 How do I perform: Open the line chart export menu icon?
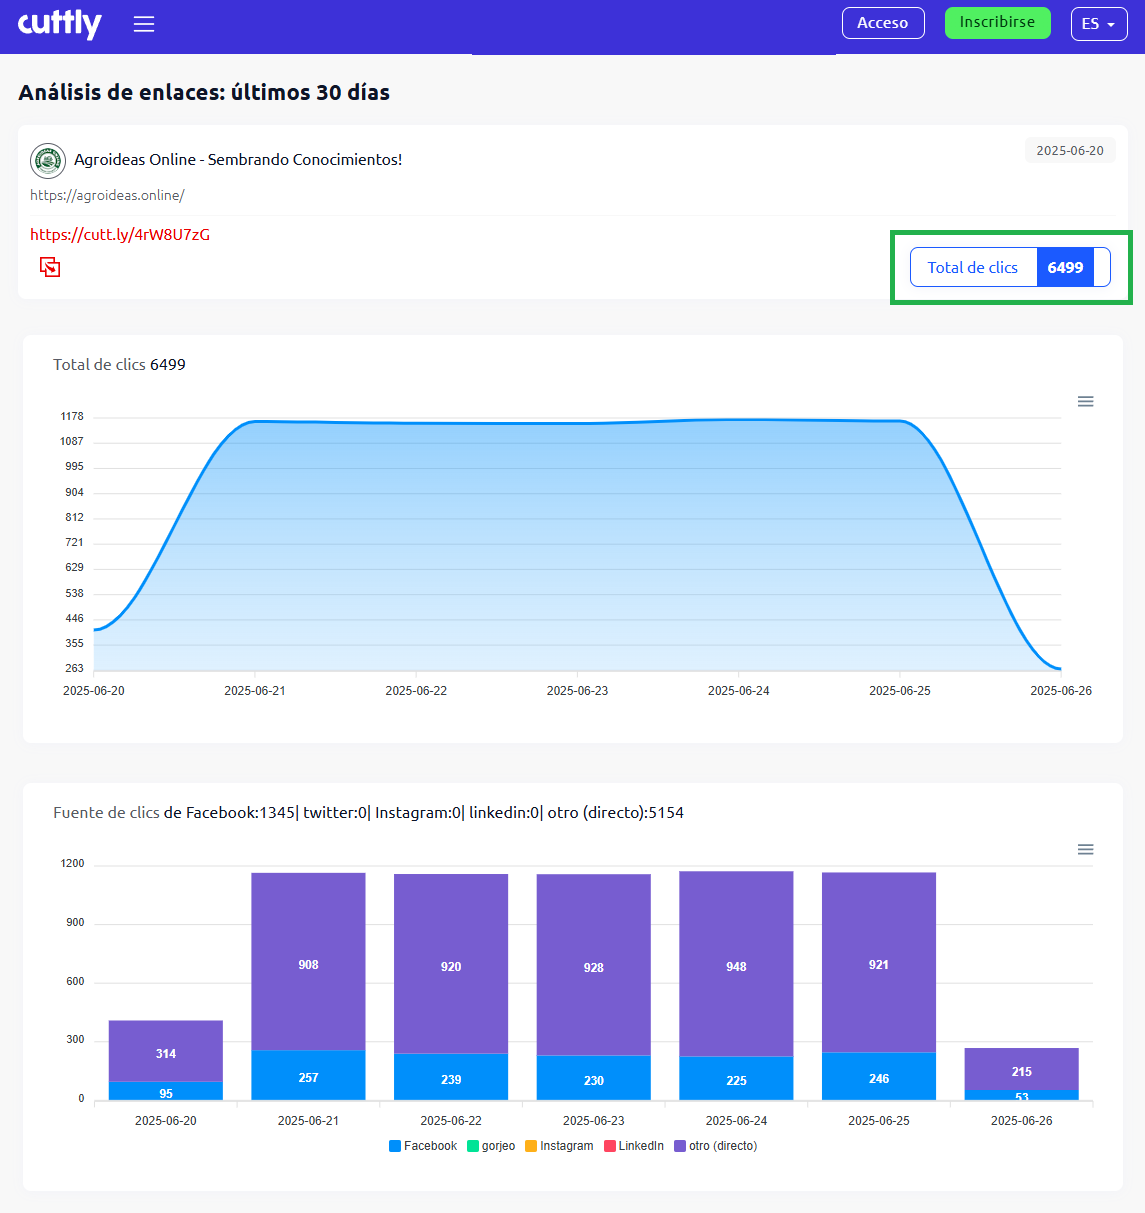click(x=1085, y=402)
